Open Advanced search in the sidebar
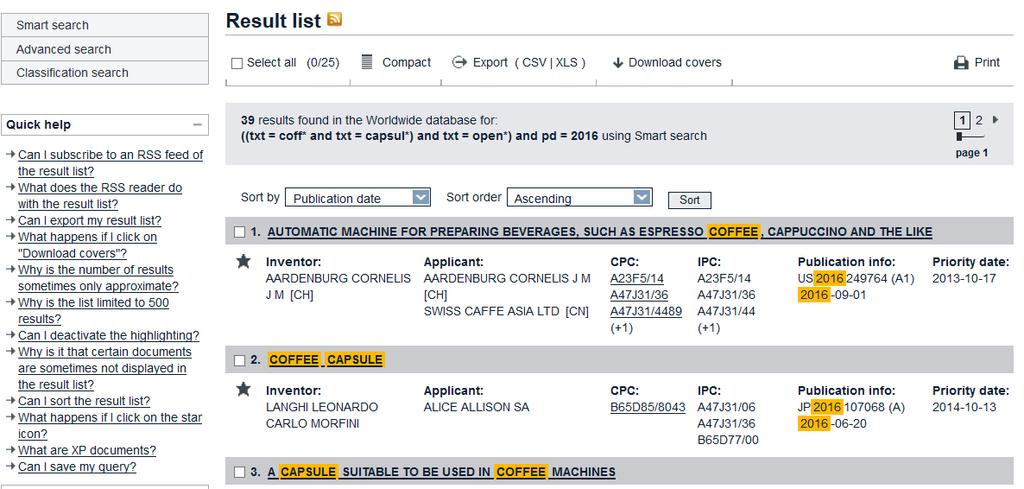1024x489 pixels. pyautogui.click(x=104, y=49)
